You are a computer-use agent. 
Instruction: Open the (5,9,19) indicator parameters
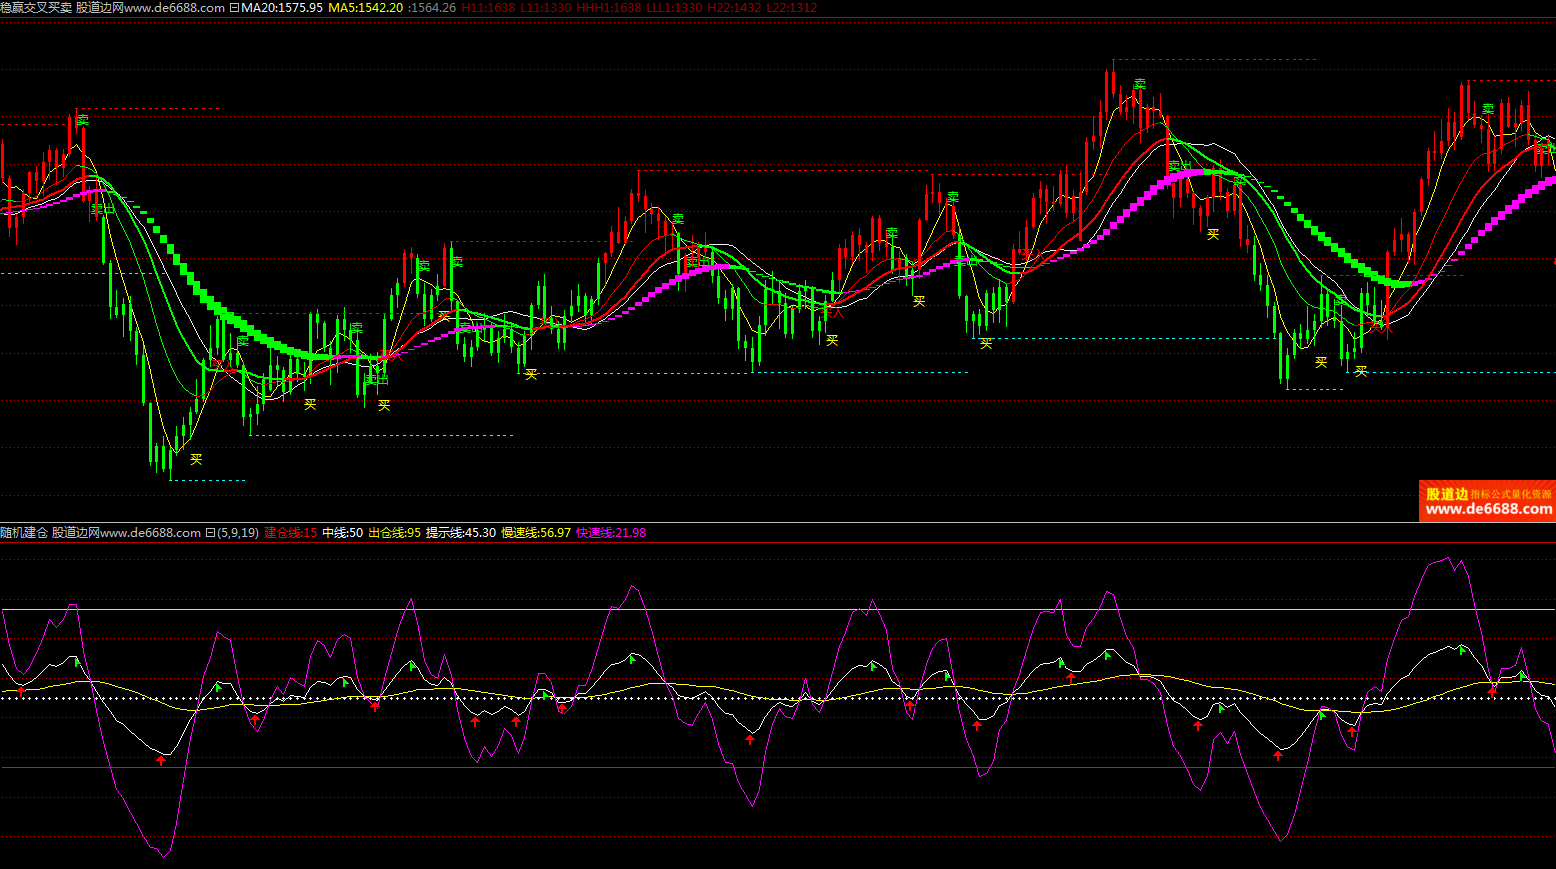point(237,533)
